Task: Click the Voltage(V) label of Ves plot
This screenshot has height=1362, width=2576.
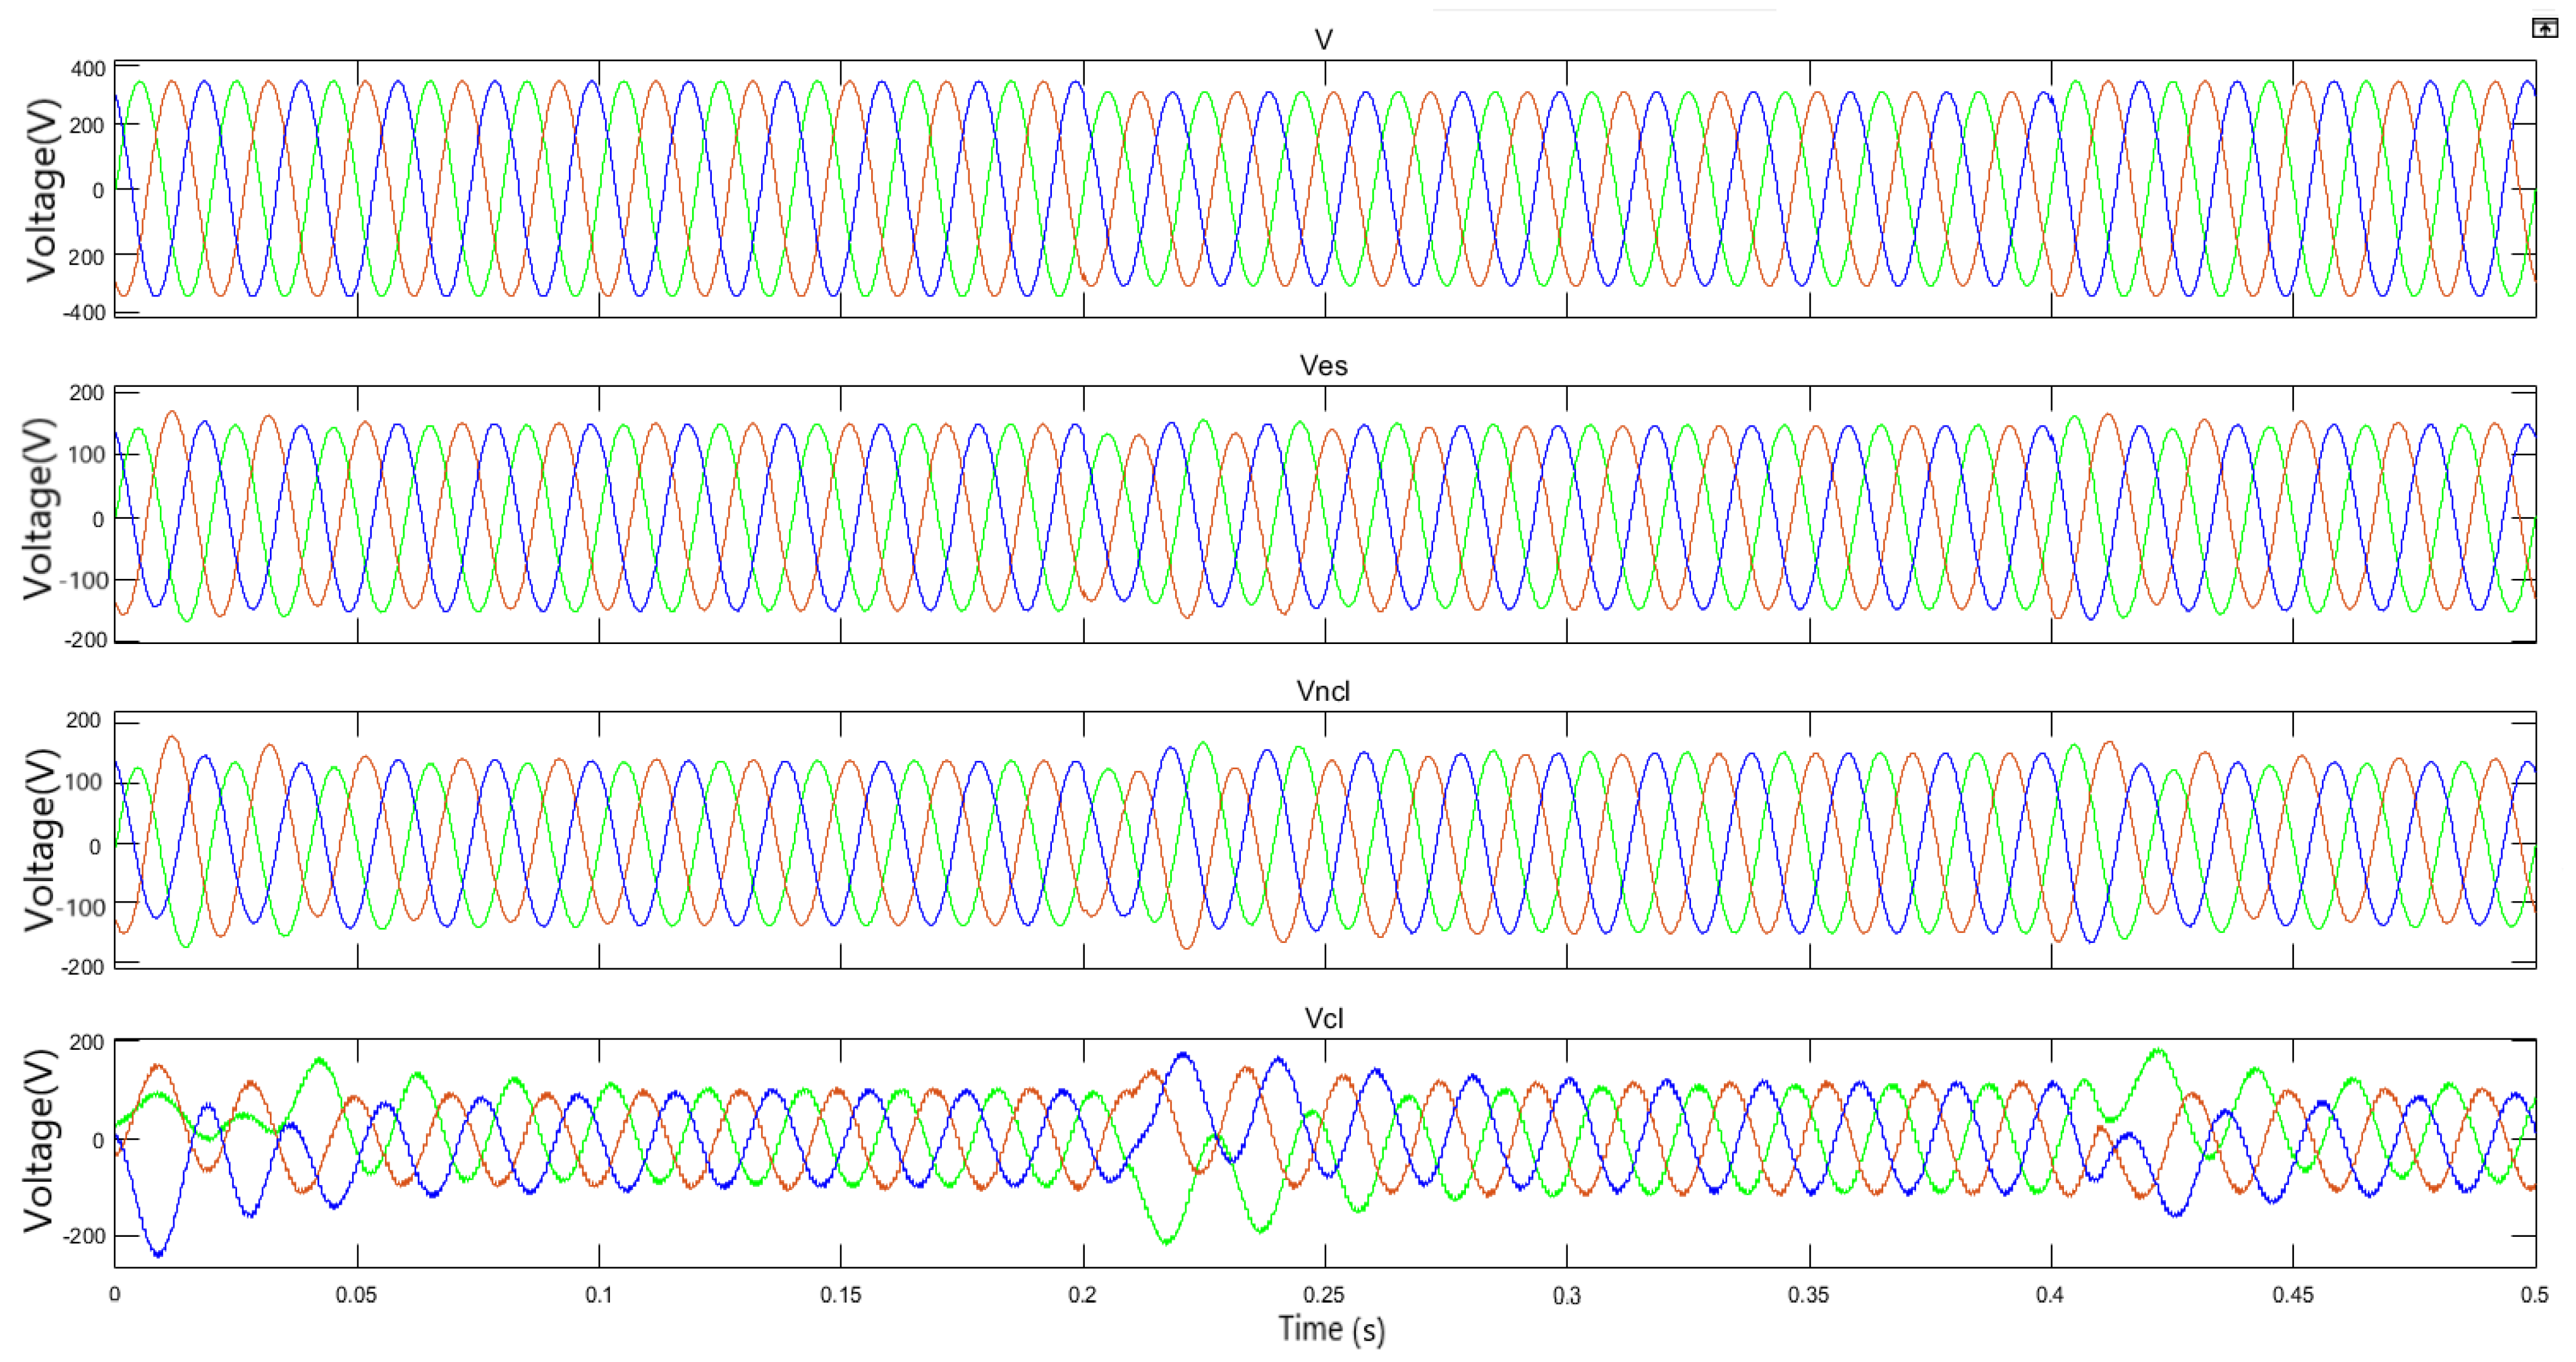Action: point(40,509)
